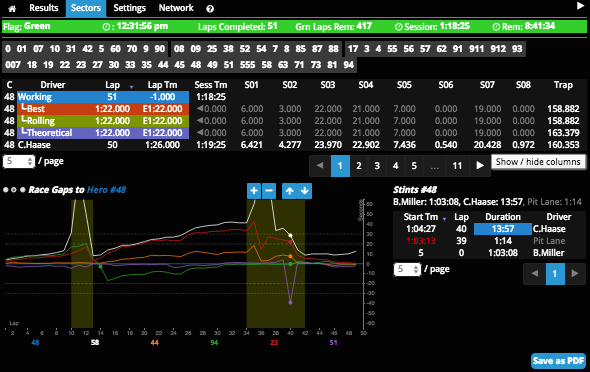Image resolution: width=590 pixels, height=372 pixels.
Task: Open the Settings tab
Action: (129, 8)
